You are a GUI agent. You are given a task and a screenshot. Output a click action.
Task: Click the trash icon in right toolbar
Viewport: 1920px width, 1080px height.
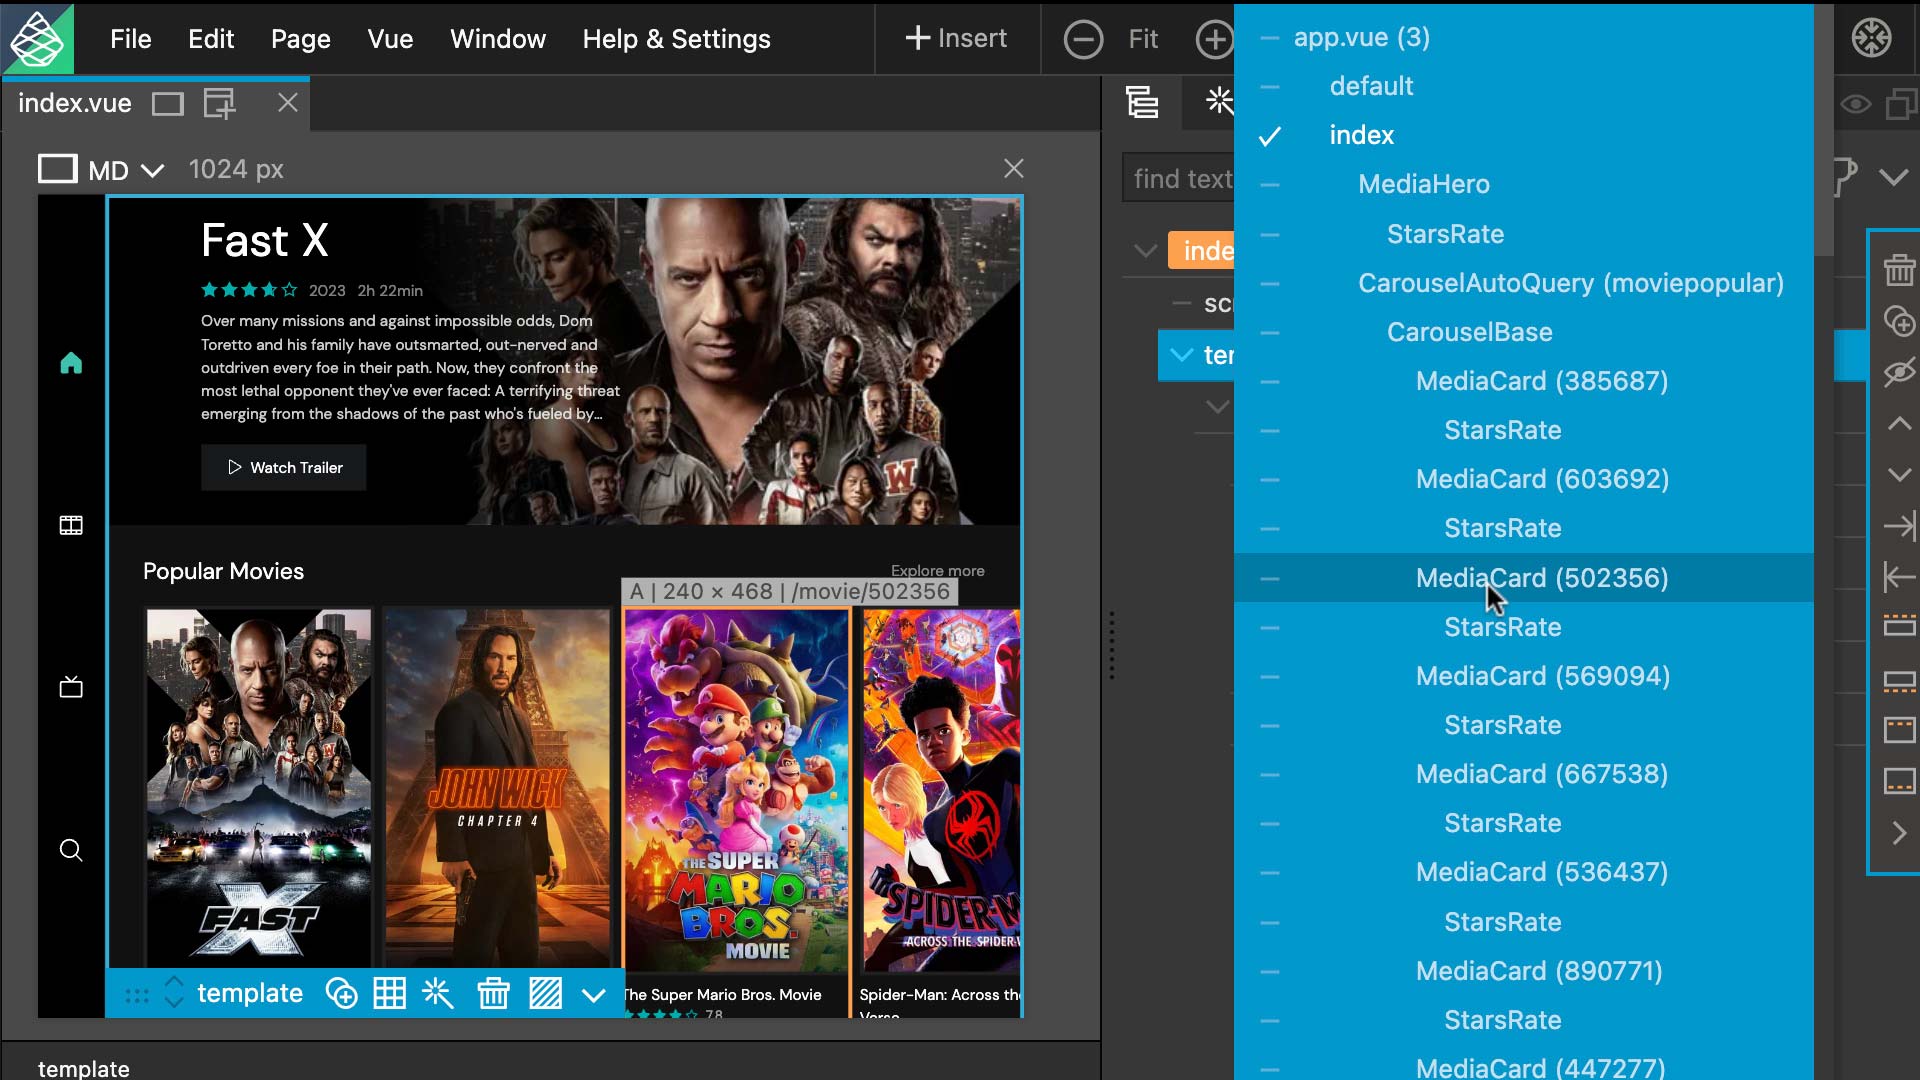pyautogui.click(x=1899, y=270)
